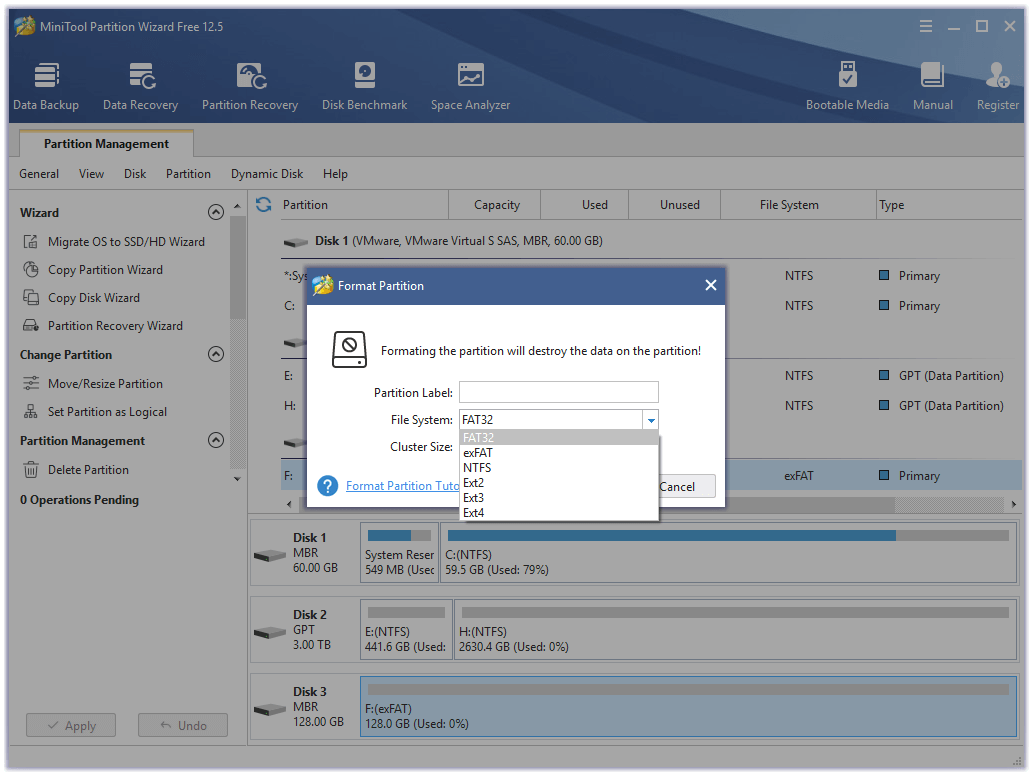Click Set Partition as Logical
This screenshot has width=1033, height=775.
[107, 412]
